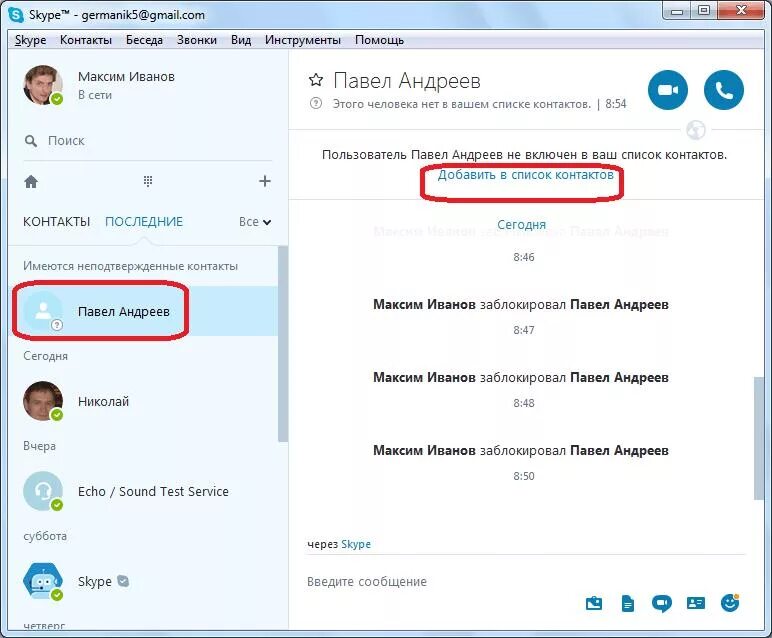Click the Максим Иванов profile name
Viewport: 772px width, 638px height.
tap(126, 76)
